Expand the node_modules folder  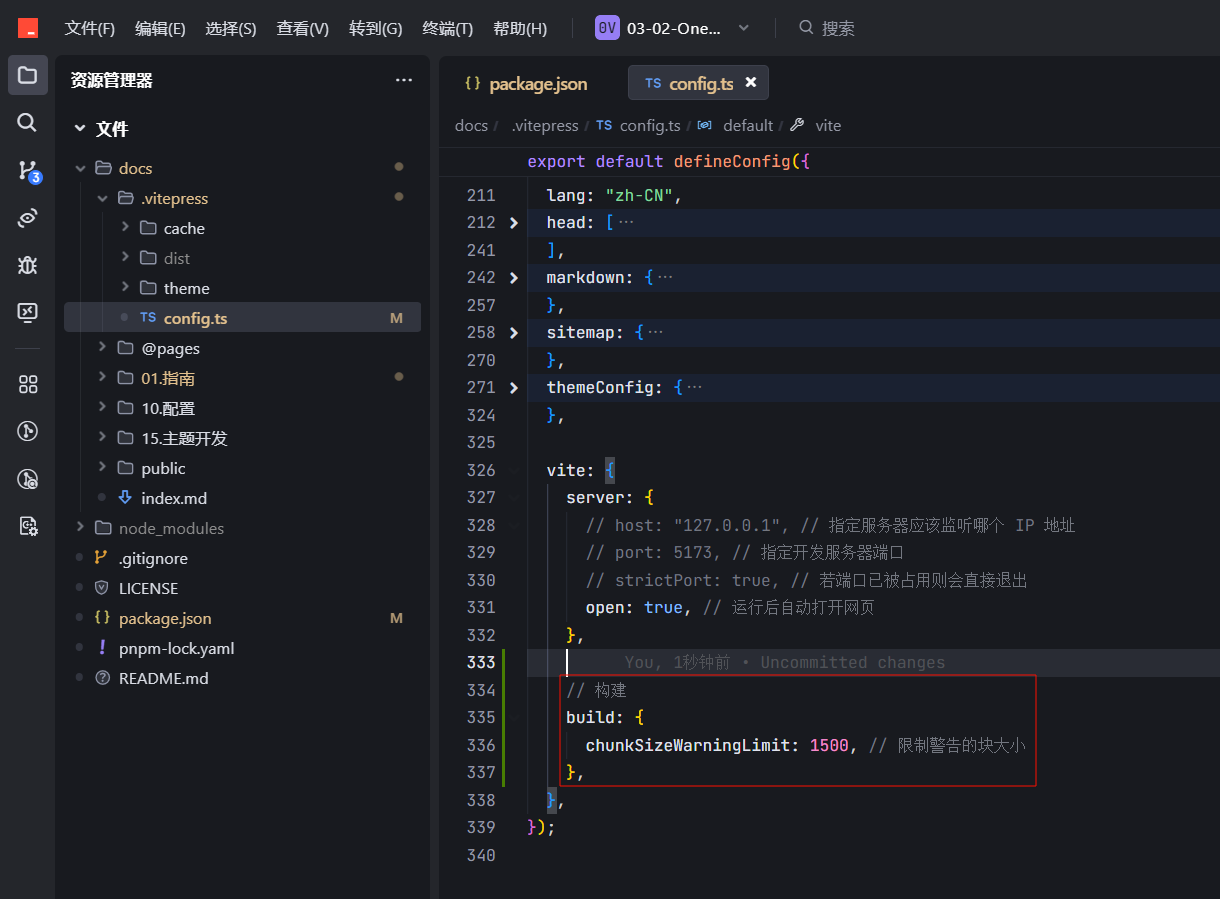tap(80, 528)
